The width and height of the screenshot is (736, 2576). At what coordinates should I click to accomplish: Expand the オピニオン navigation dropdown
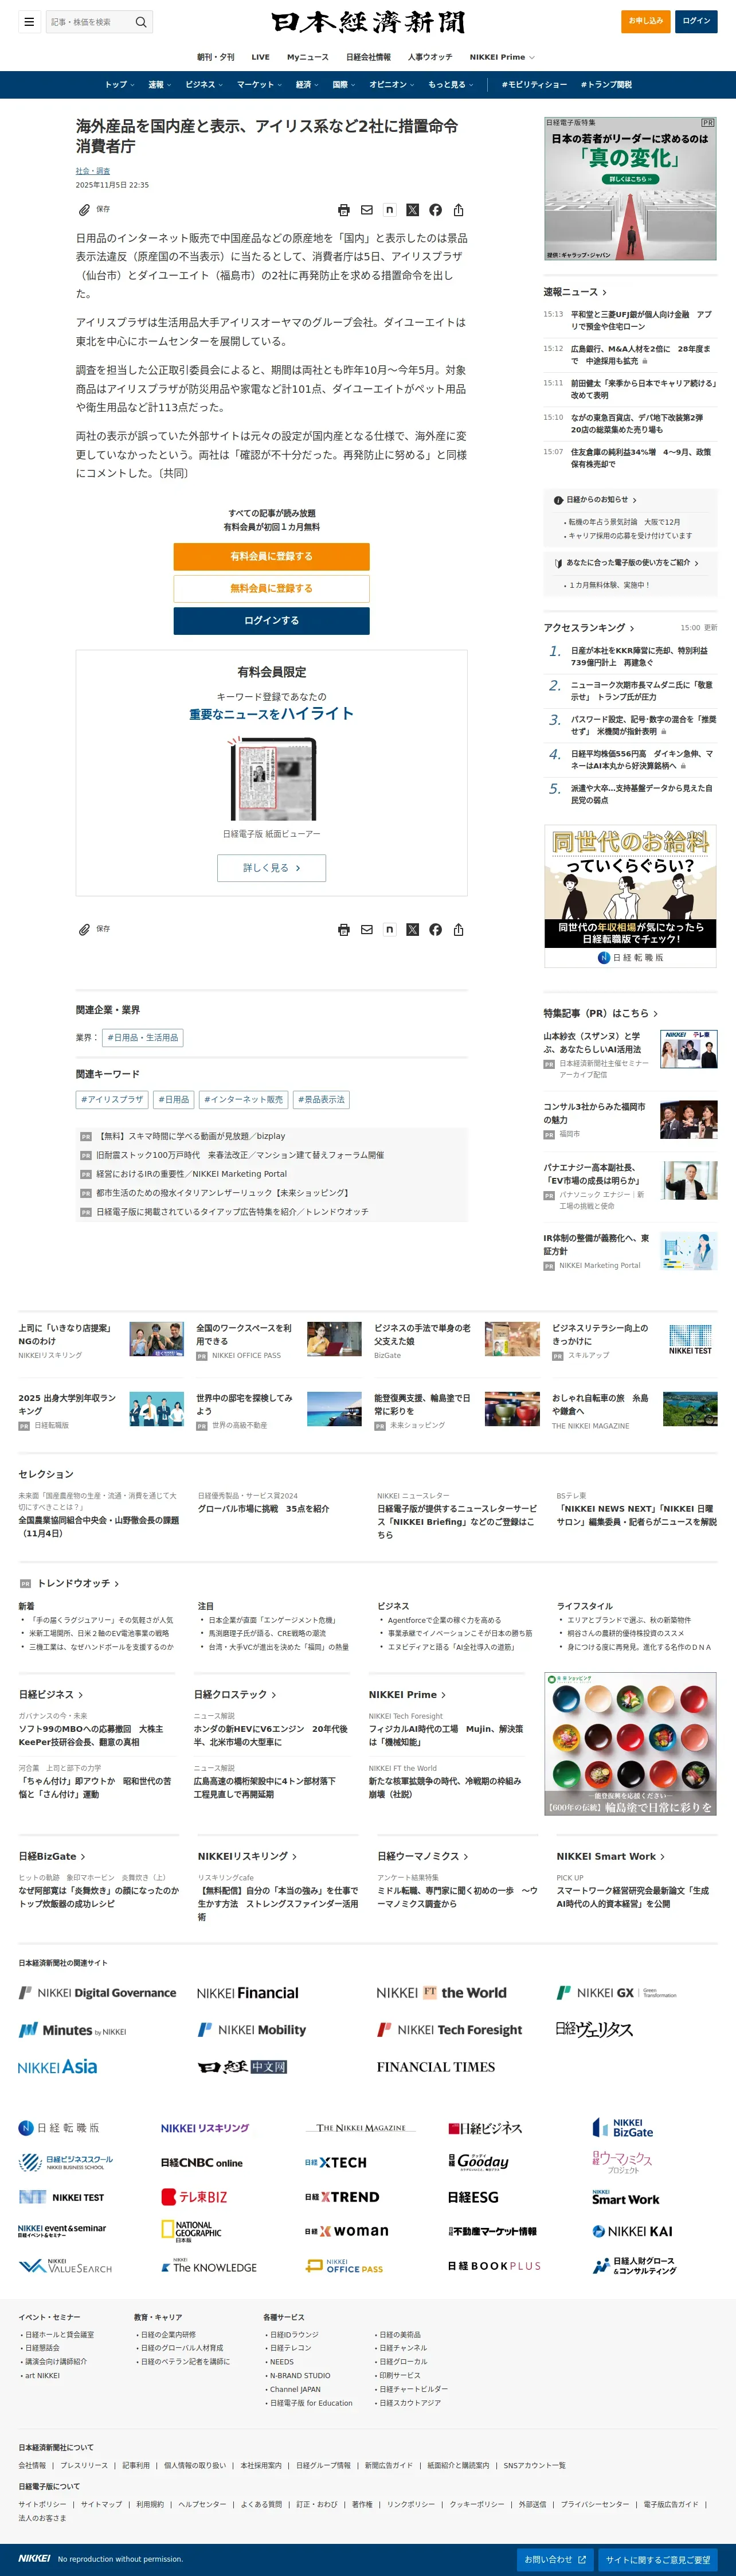(x=393, y=85)
